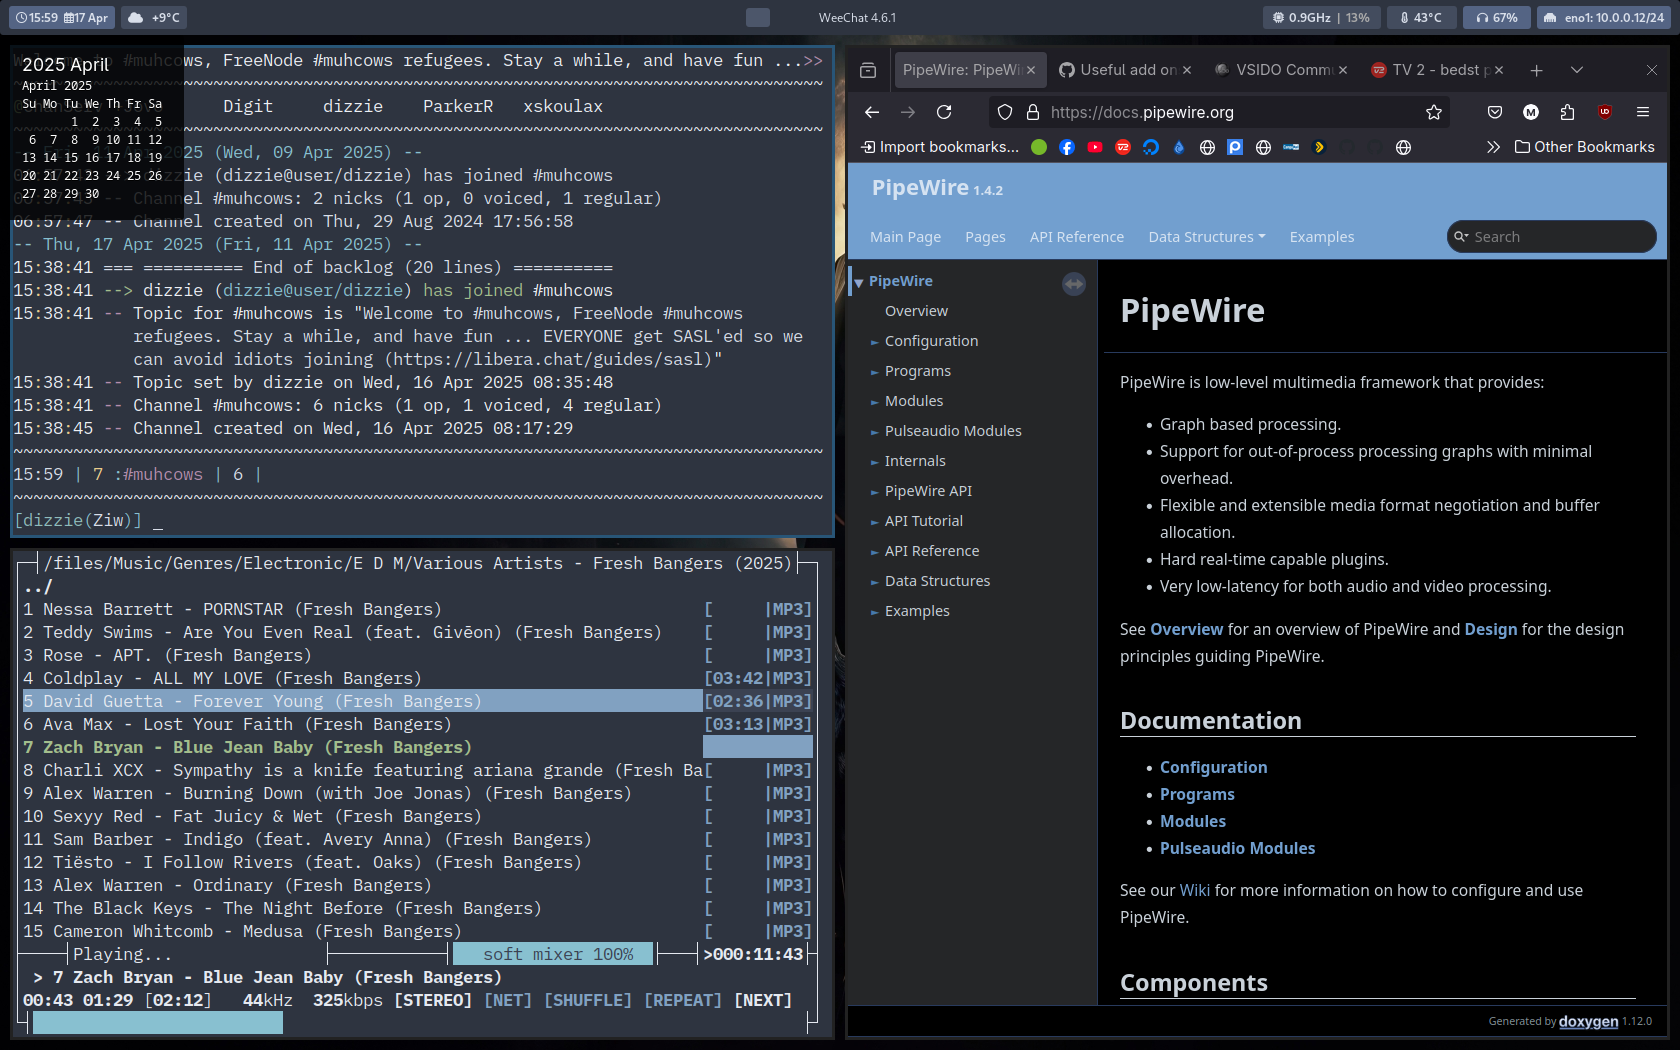The image size is (1680, 1050).
Task: Open the white M extension icon
Action: coord(1531,112)
